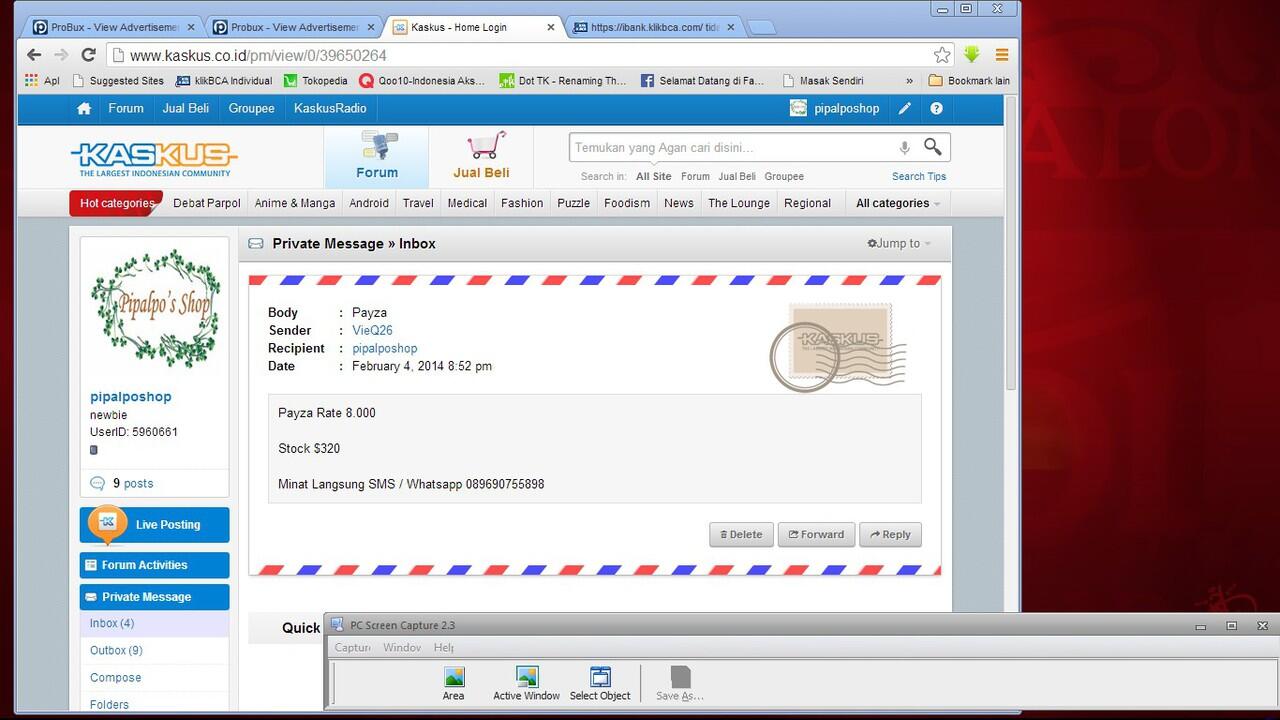The width and height of the screenshot is (1280, 720).
Task: Open Outbox (9) folder
Action: point(116,651)
